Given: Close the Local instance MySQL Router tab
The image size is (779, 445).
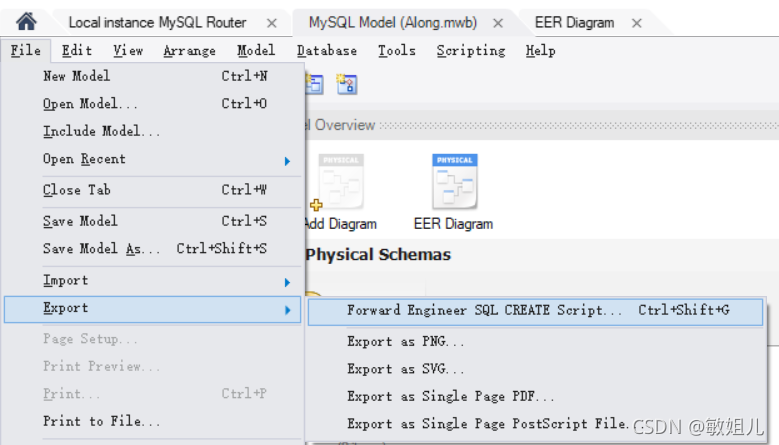Looking at the screenshot, I should [271, 23].
